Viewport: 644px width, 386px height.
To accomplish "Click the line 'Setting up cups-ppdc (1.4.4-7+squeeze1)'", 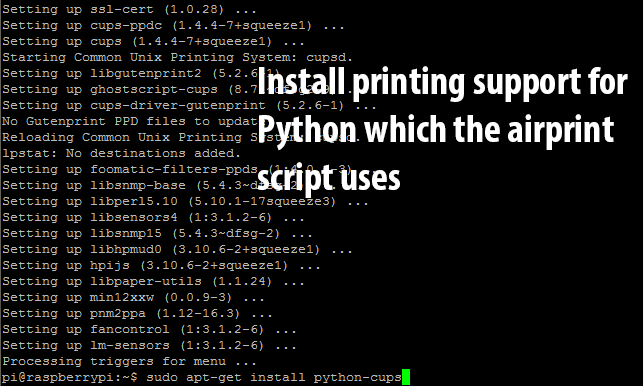I will click(x=173, y=25).
